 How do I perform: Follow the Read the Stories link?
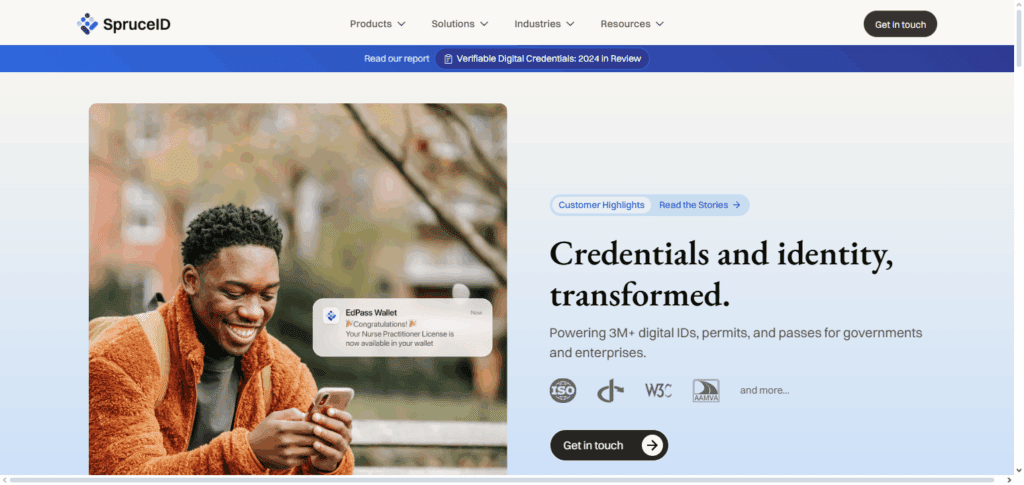click(x=699, y=205)
